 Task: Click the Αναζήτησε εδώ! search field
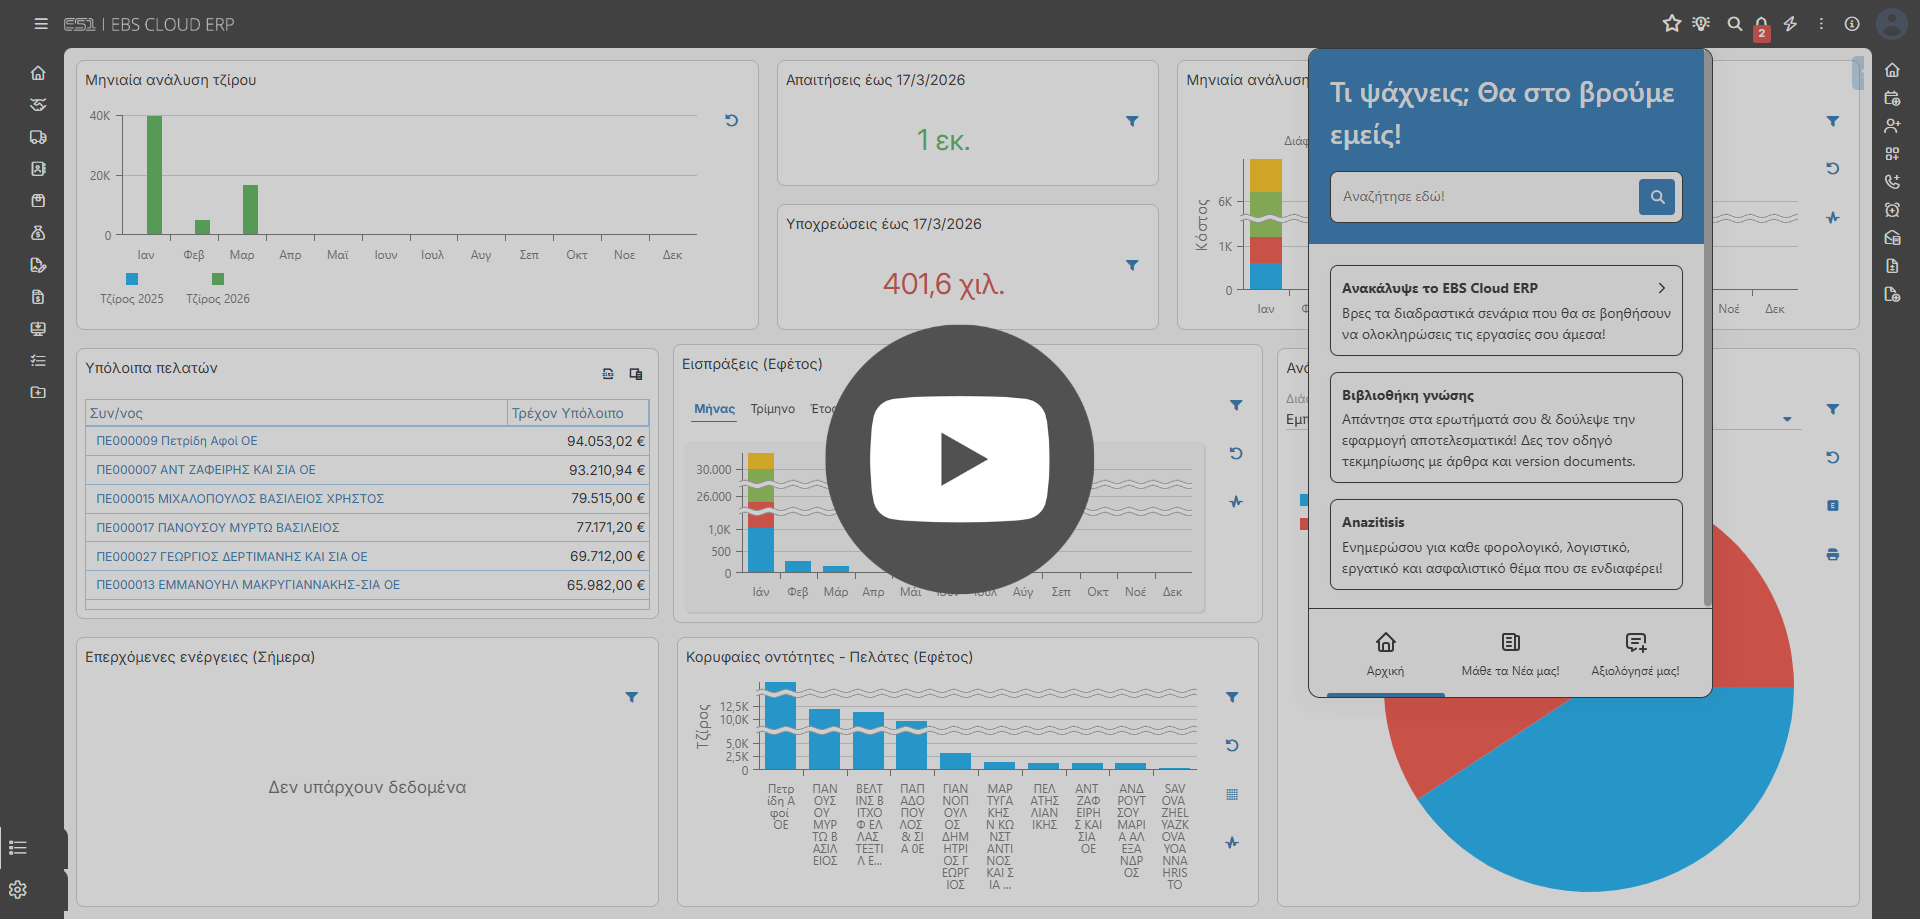(x=1484, y=197)
